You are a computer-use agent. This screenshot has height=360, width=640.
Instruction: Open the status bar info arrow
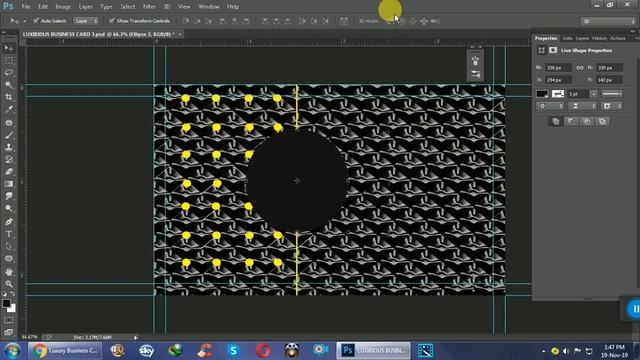tap(136, 338)
